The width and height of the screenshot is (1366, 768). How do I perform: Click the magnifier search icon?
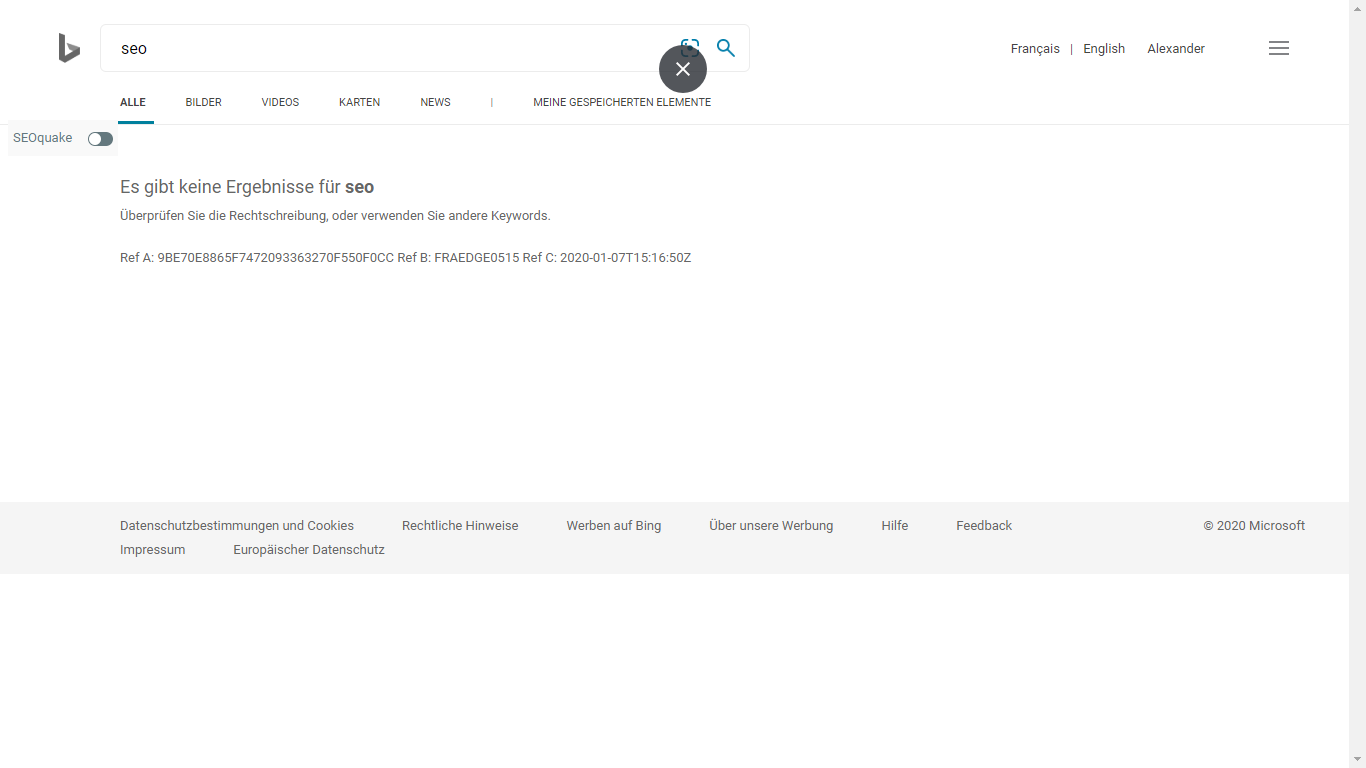(726, 48)
